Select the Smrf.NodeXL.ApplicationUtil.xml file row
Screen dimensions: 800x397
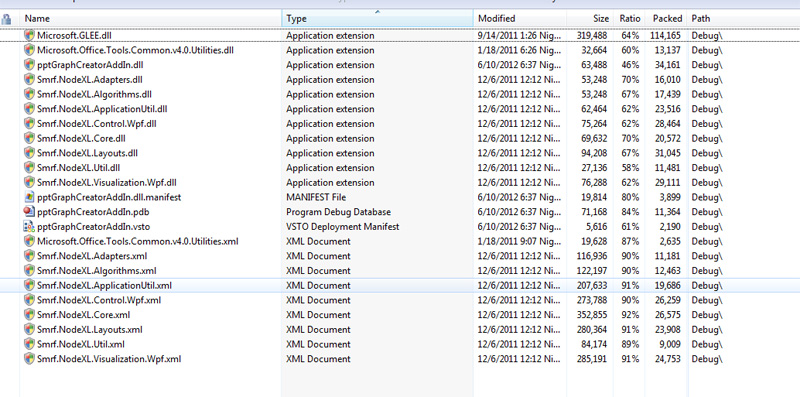(400, 285)
